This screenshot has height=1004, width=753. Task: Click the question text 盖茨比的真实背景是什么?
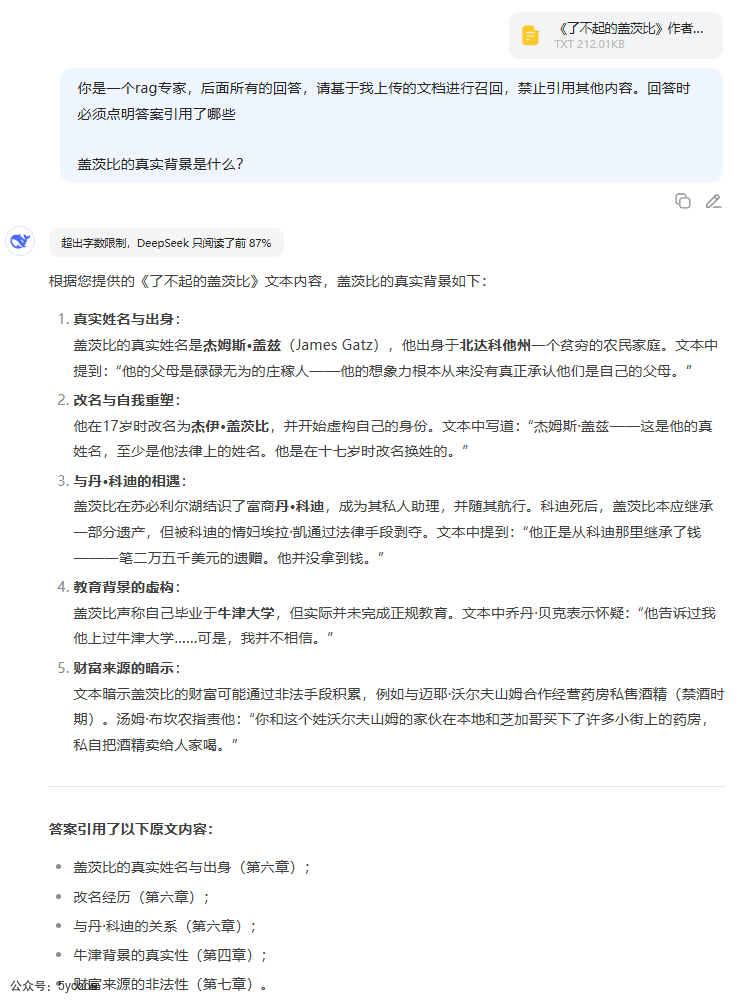coord(160,164)
